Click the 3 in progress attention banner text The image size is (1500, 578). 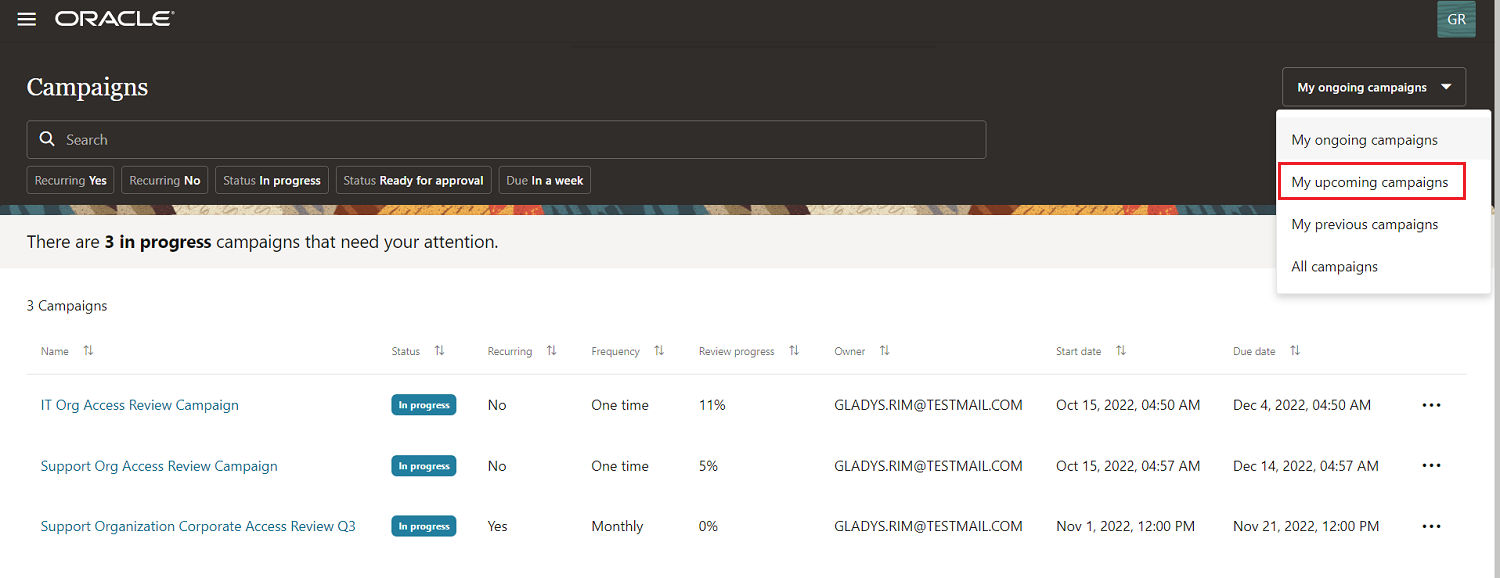click(x=262, y=242)
